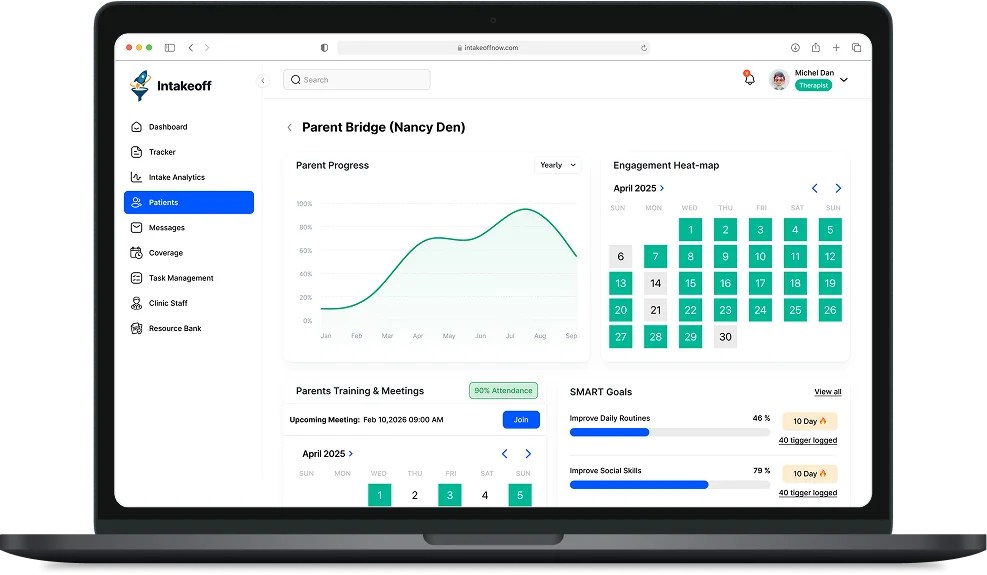
Task: Join the upcoming meeting
Action: tap(521, 419)
